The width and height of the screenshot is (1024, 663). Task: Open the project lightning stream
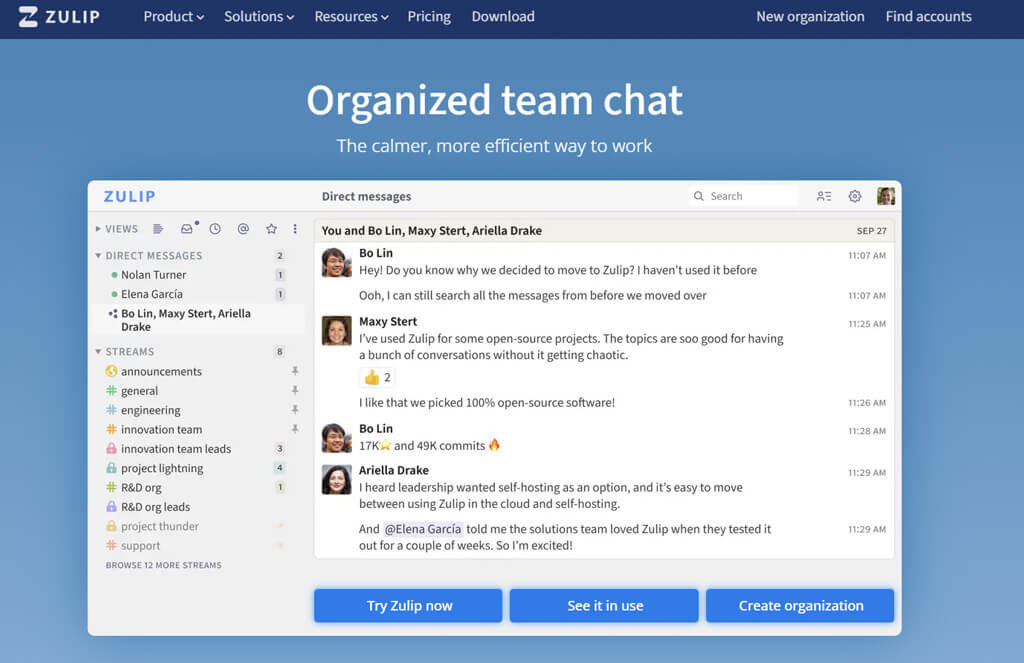pos(162,468)
